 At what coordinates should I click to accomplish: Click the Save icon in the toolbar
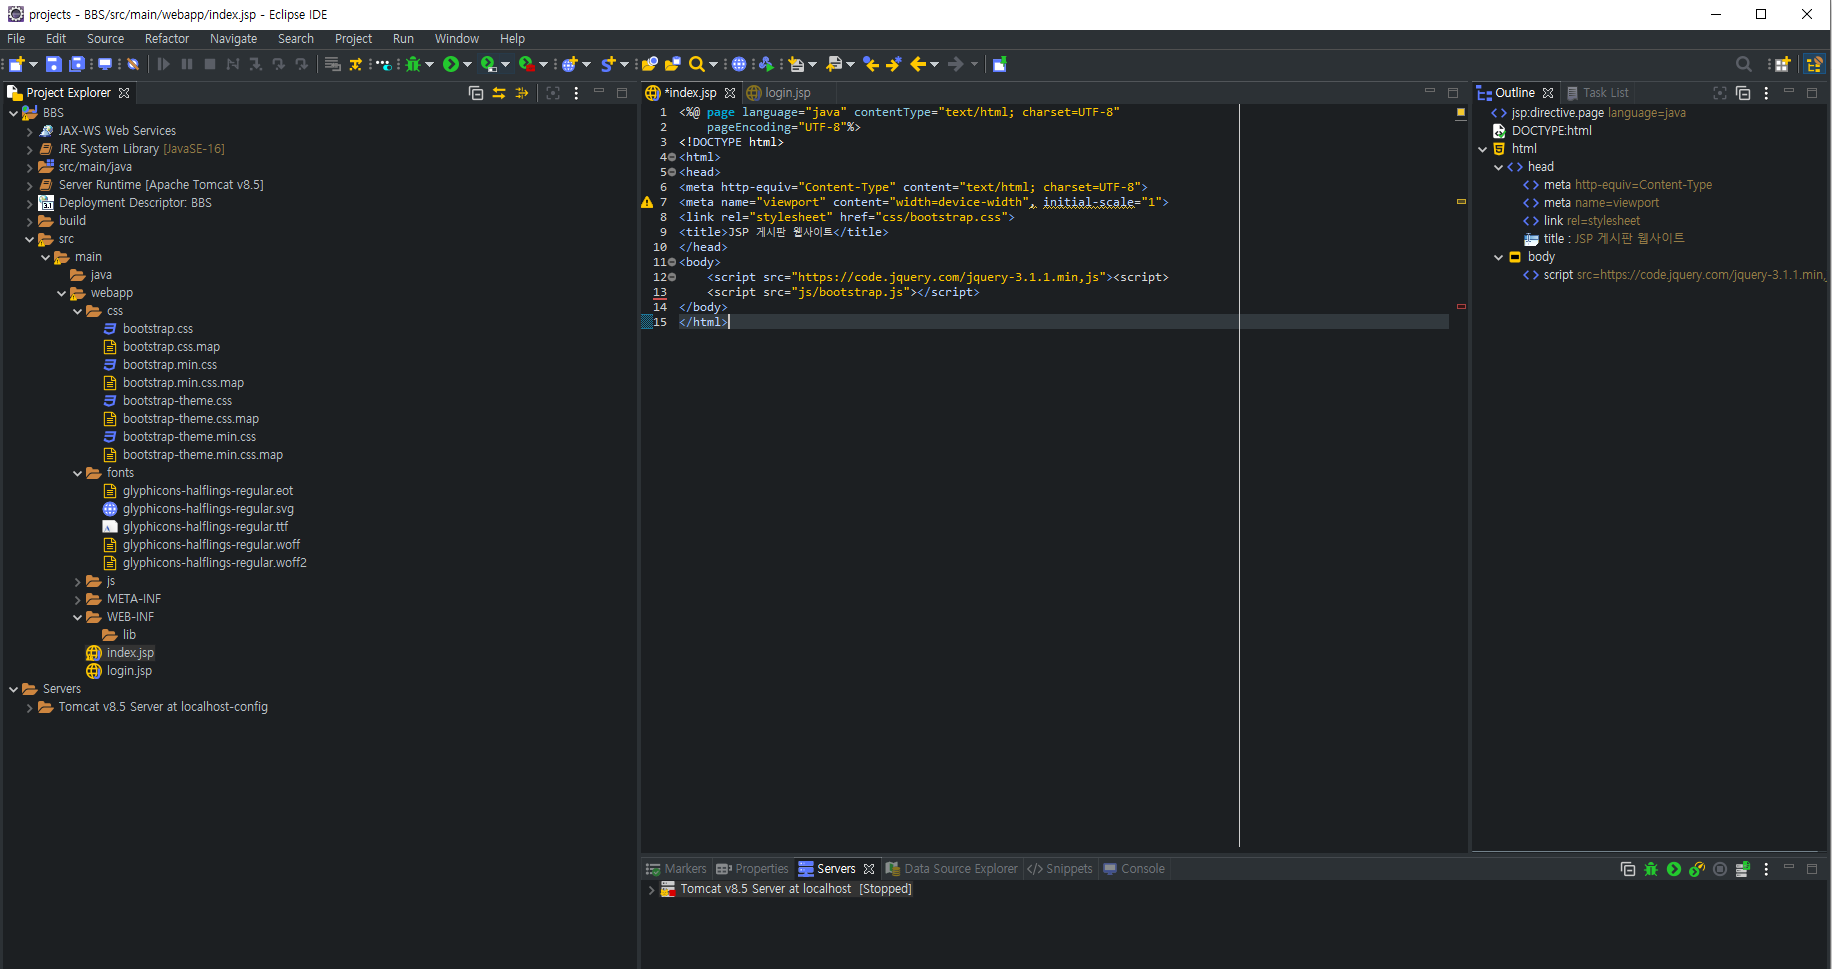point(54,64)
